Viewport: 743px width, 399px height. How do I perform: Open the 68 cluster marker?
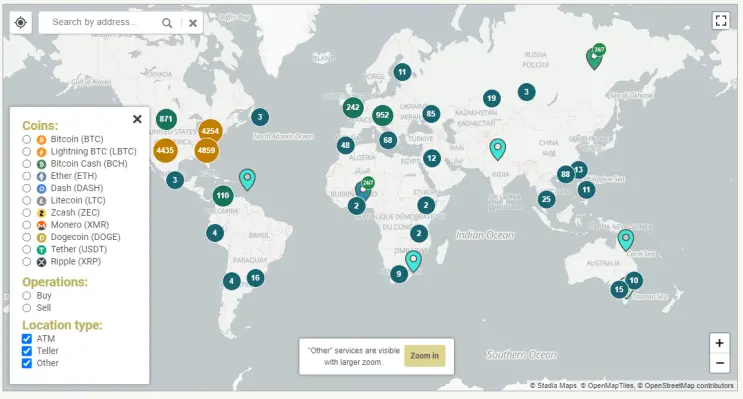coord(388,140)
